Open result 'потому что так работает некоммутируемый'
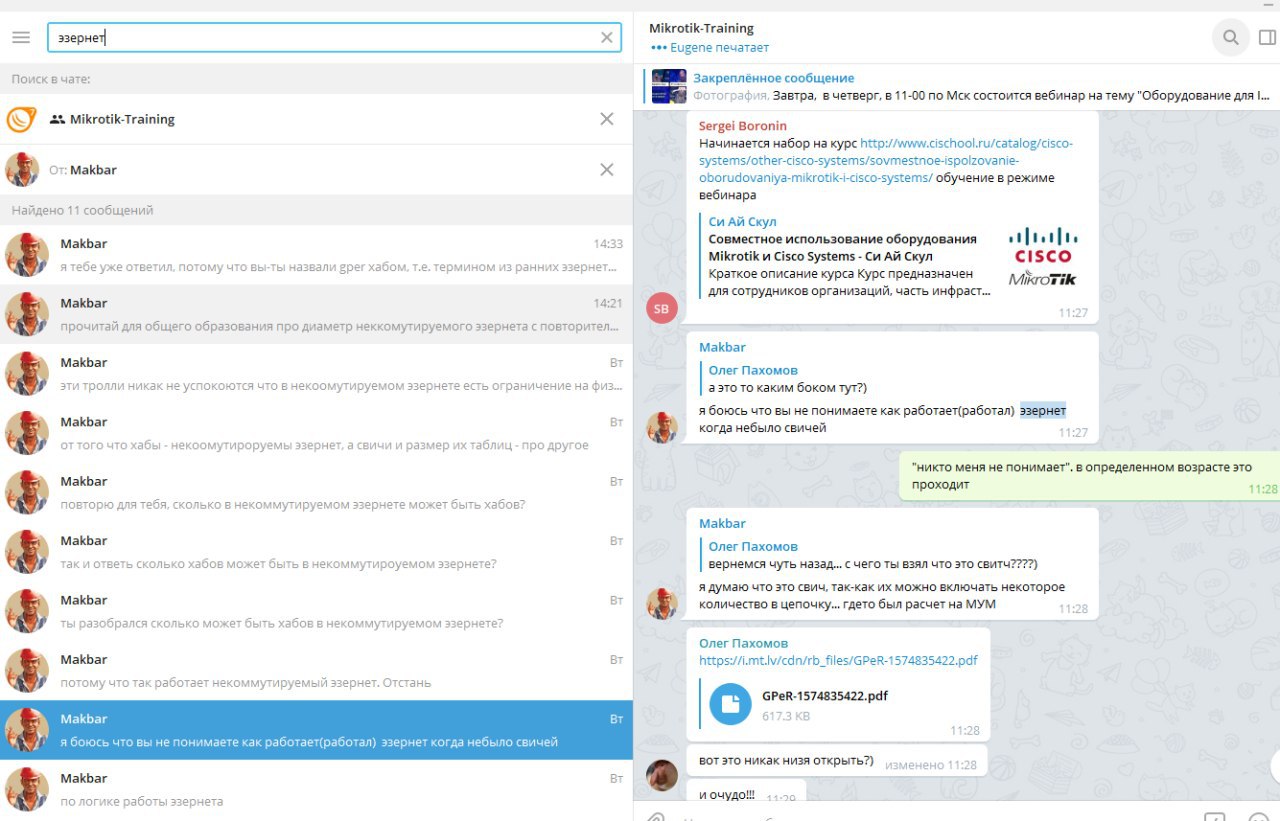The width and height of the screenshot is (1280, 821). 316,671
